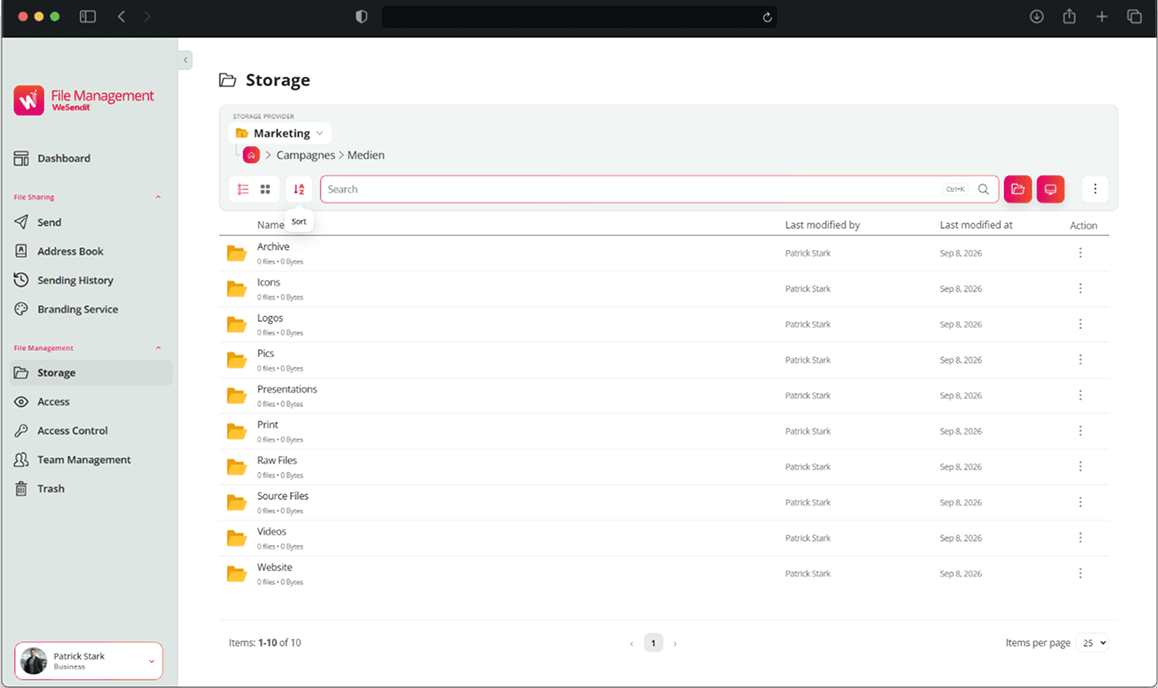Screen dimensions: 1158x688
Task: Click Medien breadcrumb
Action: (366, 155)
